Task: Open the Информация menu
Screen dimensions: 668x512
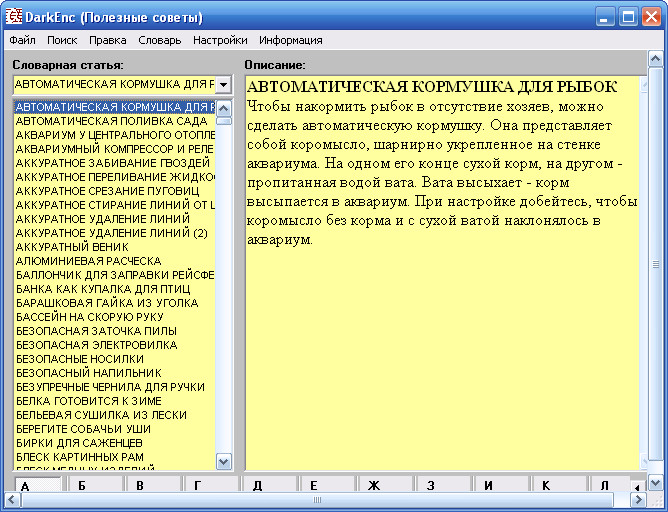Action: pyautogui.click(x=290, y=40)
